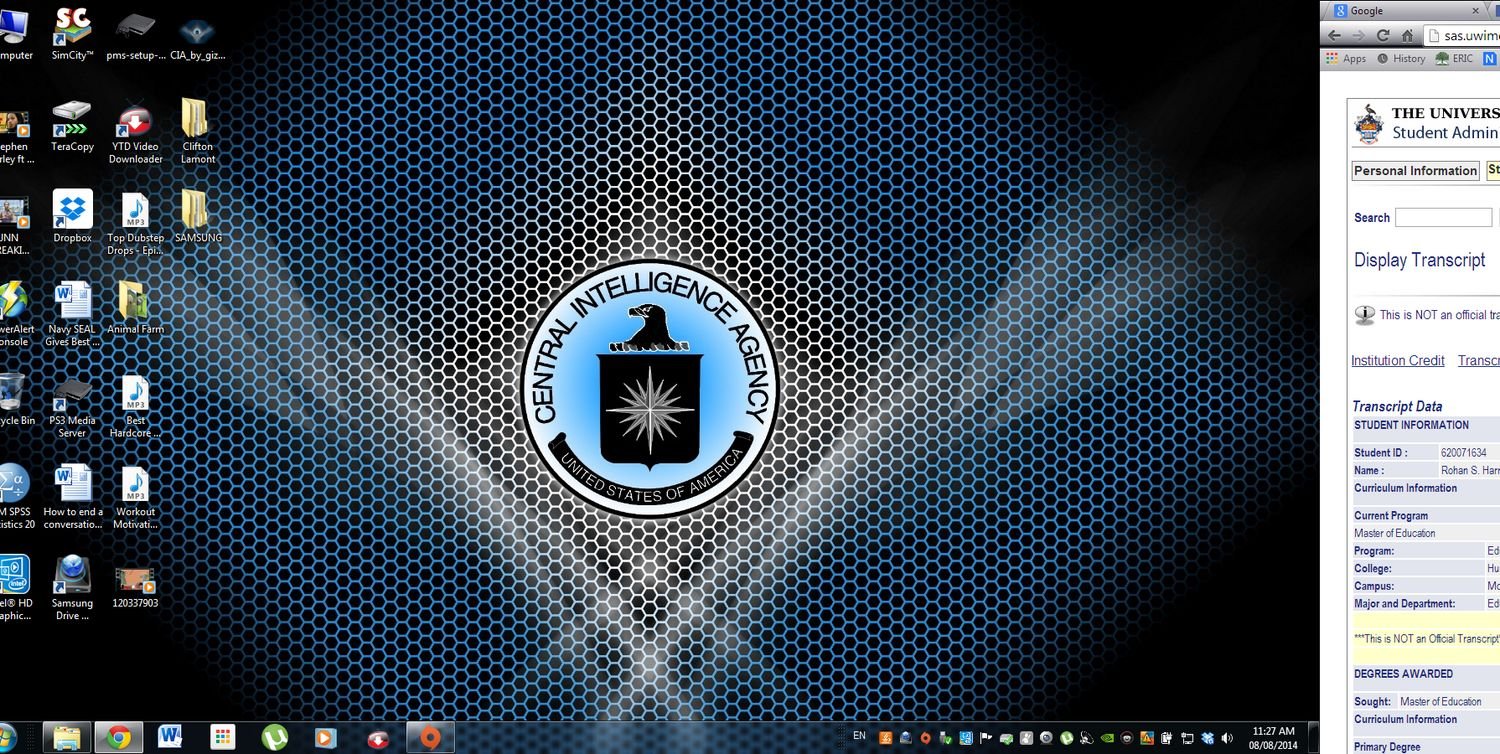Screen dimensions: 1500x754
Task: Switch to the Personal Information tab
Action: [x=1415, y=171]
